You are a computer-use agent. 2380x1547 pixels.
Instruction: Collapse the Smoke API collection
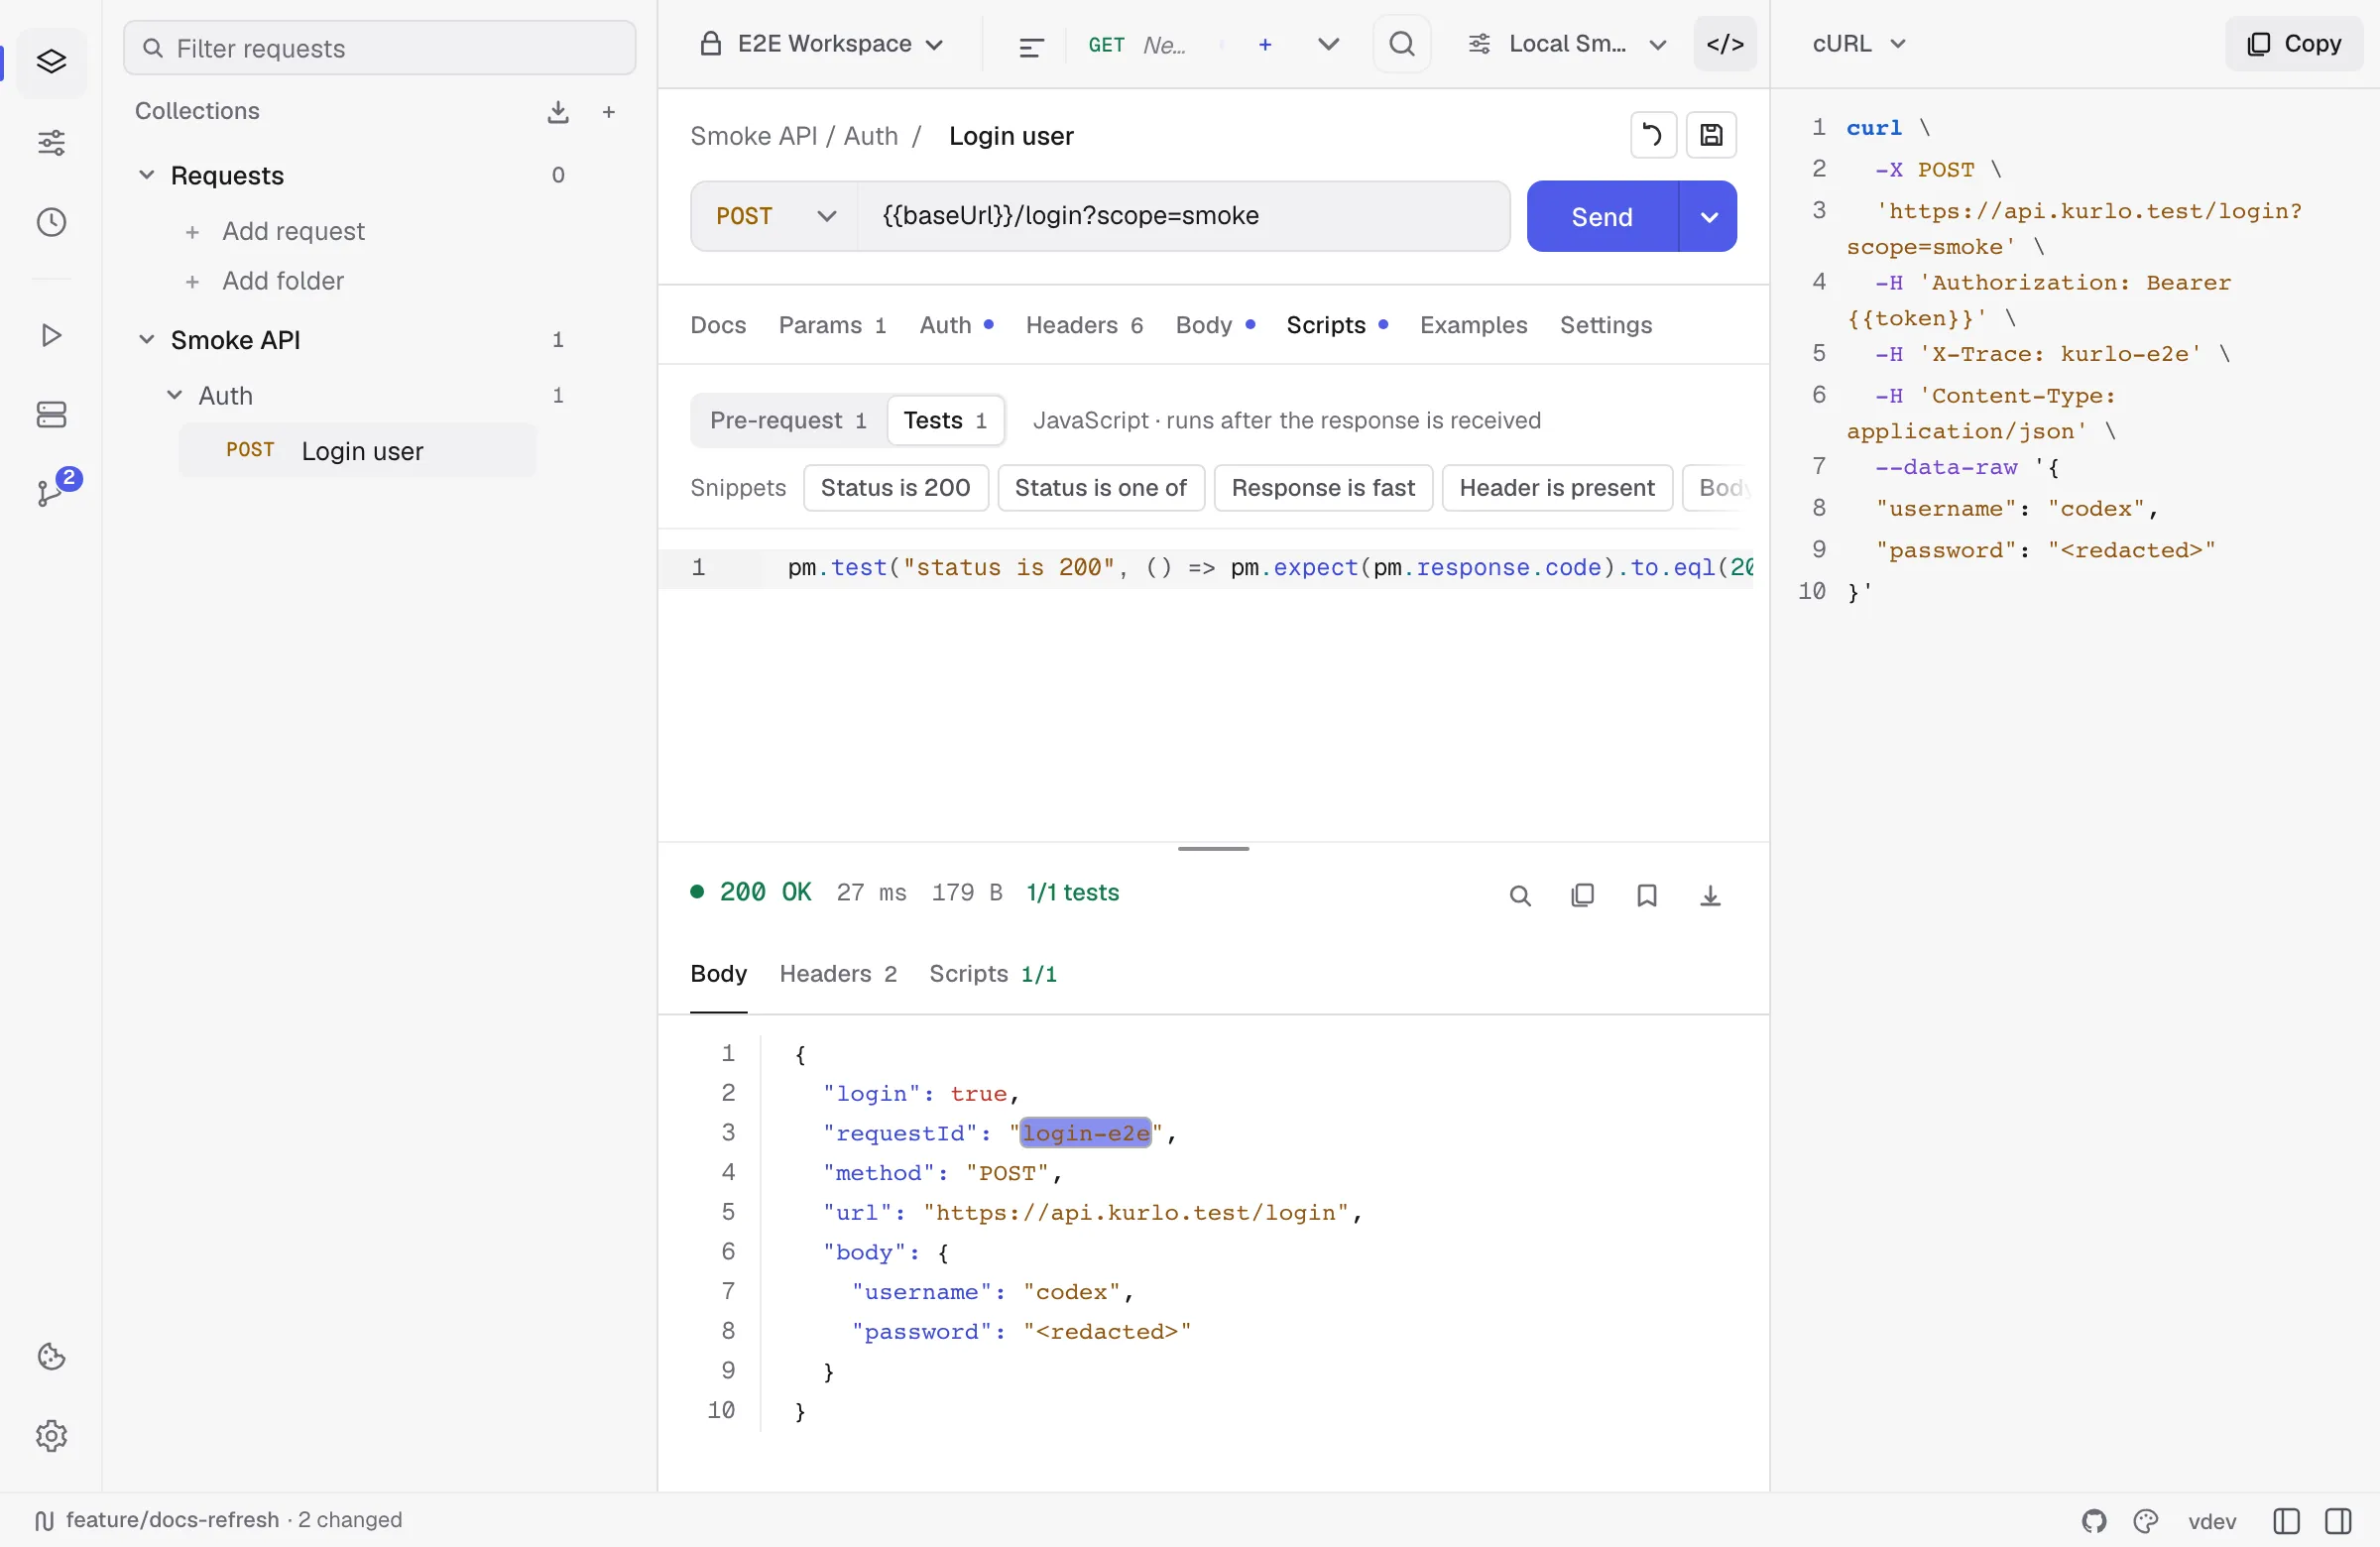click(147, 340)
